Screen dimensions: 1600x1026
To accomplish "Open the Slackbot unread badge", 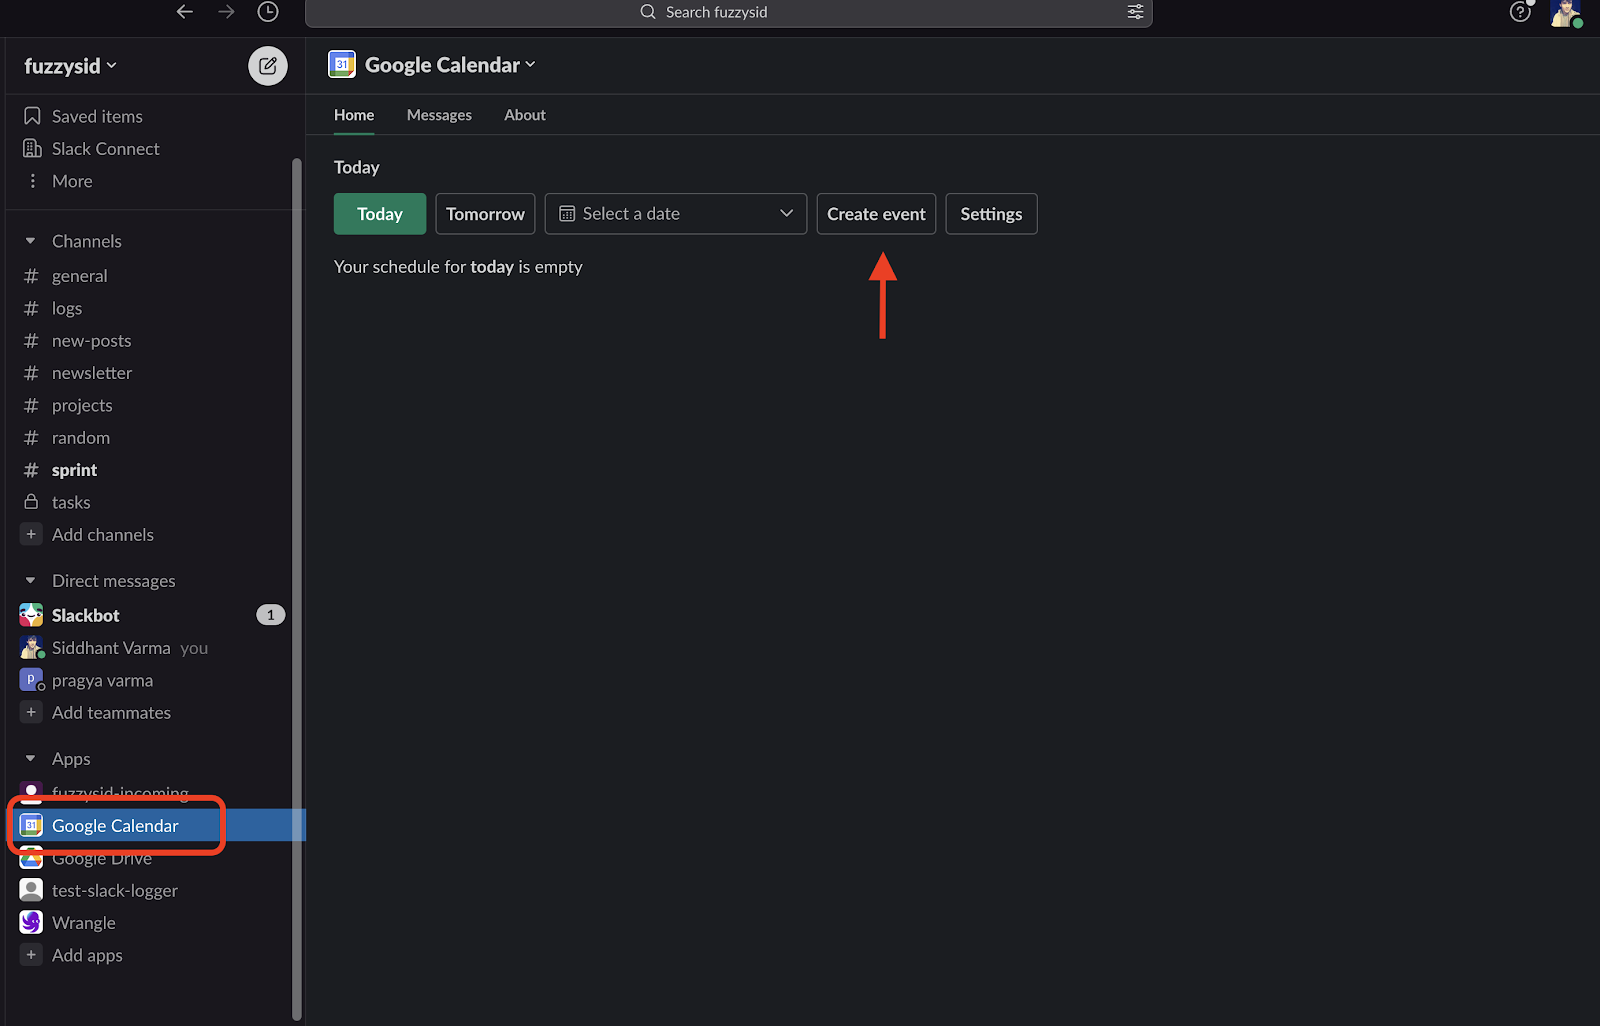I will click(x=270, y=615).
